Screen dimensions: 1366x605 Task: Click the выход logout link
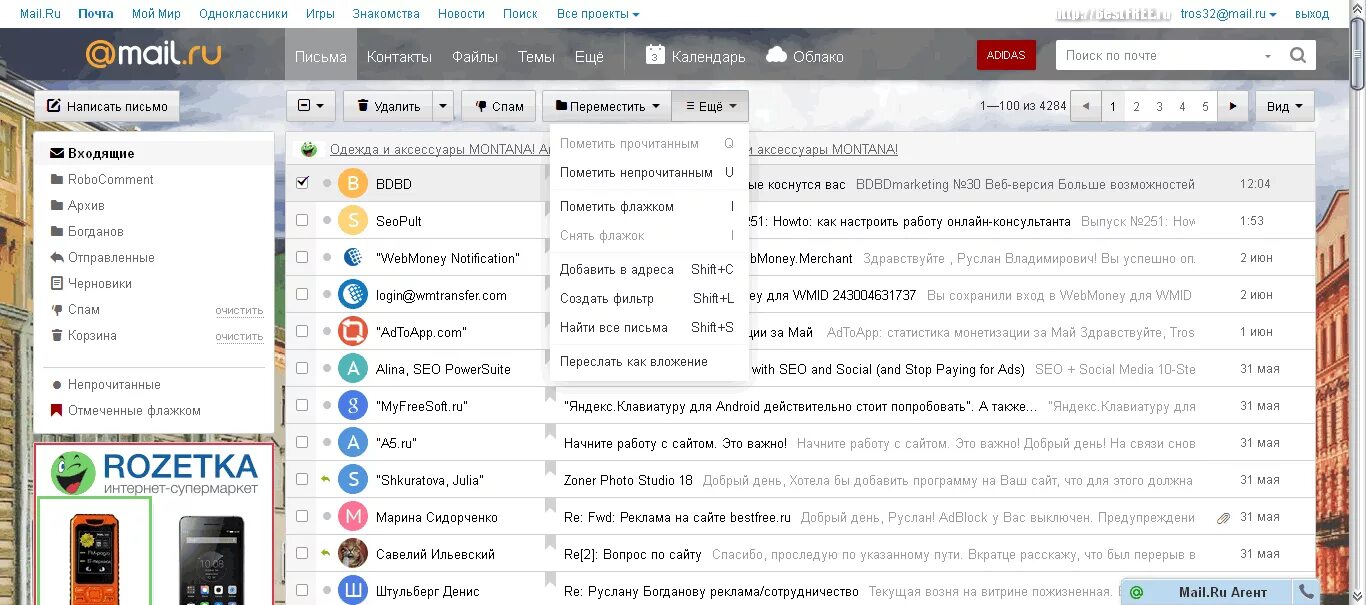click(1312, 14)
